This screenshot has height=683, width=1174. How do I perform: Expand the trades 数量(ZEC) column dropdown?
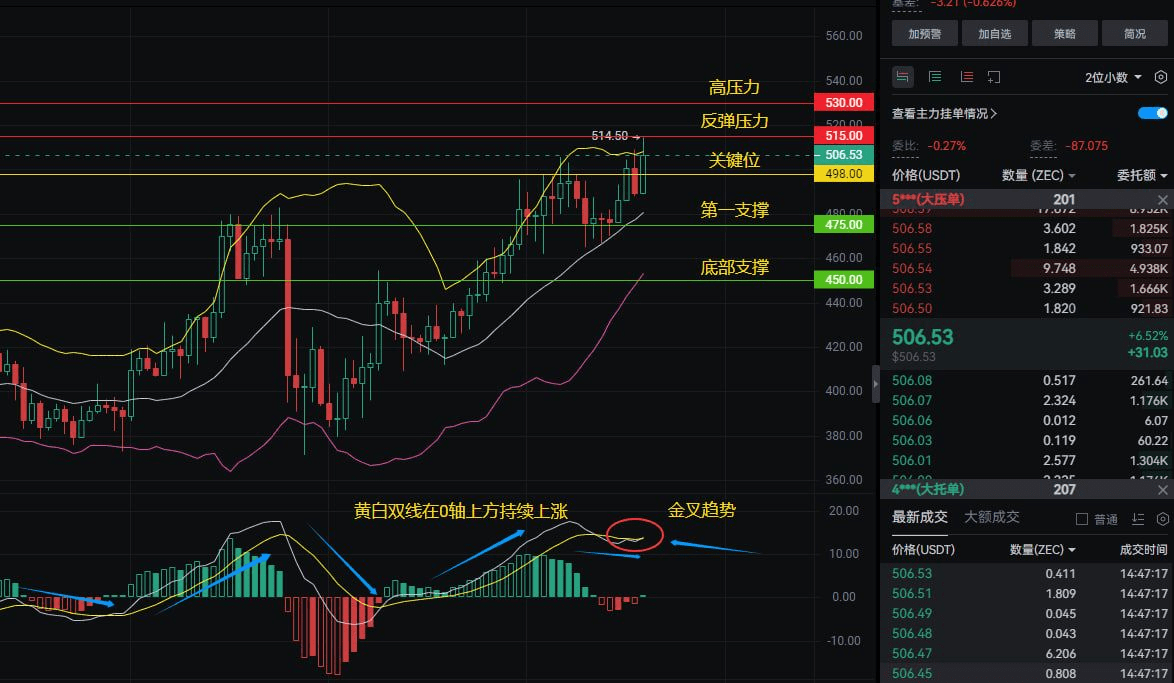(x=1042, y=550)
